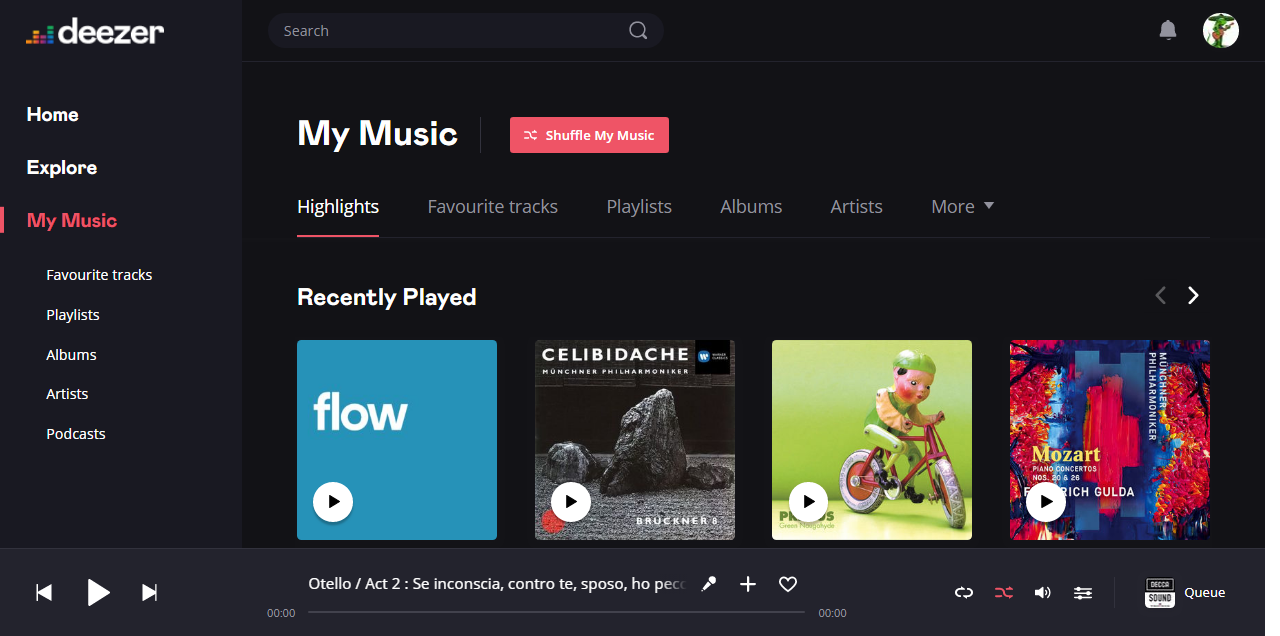1280x636 pixels.
Task: Switch to the Albums tab
Action: 751,207
